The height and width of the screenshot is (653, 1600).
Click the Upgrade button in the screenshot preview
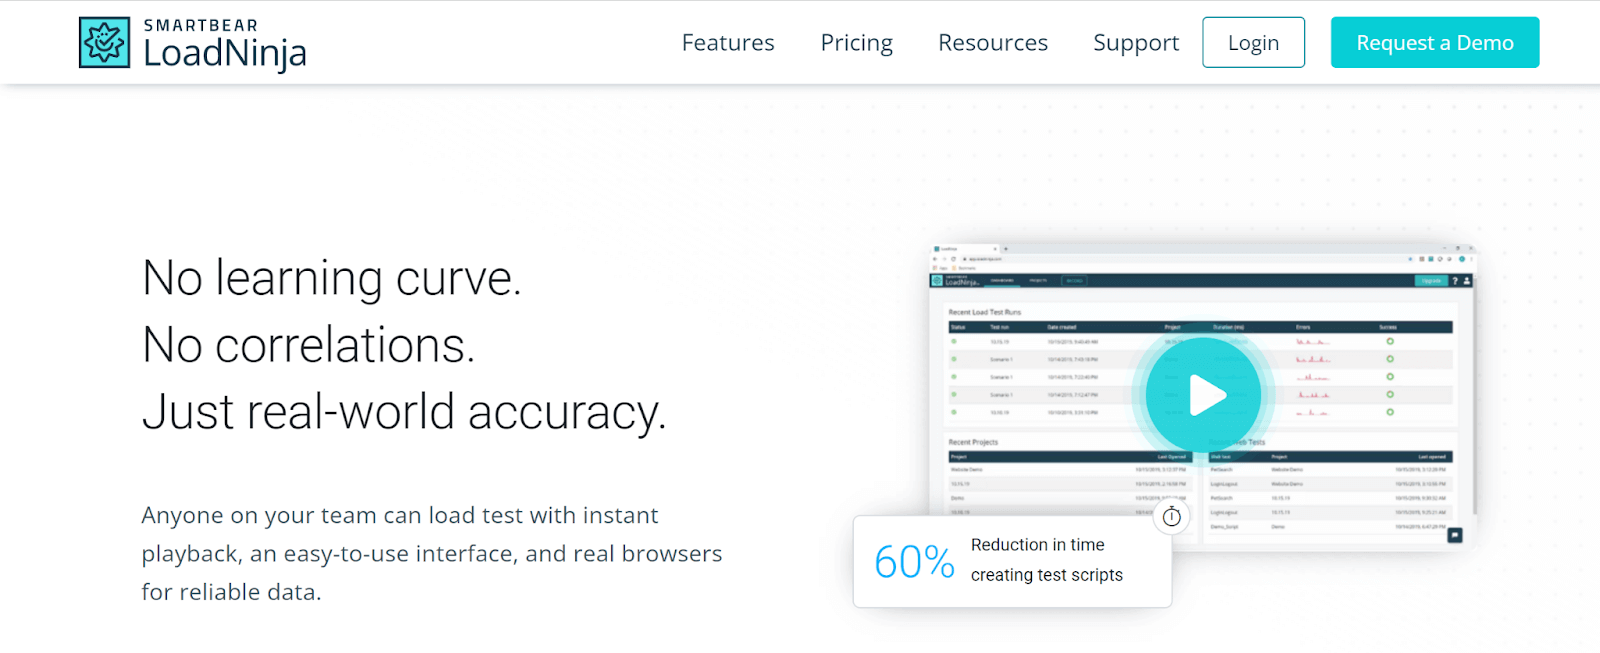1431,281
